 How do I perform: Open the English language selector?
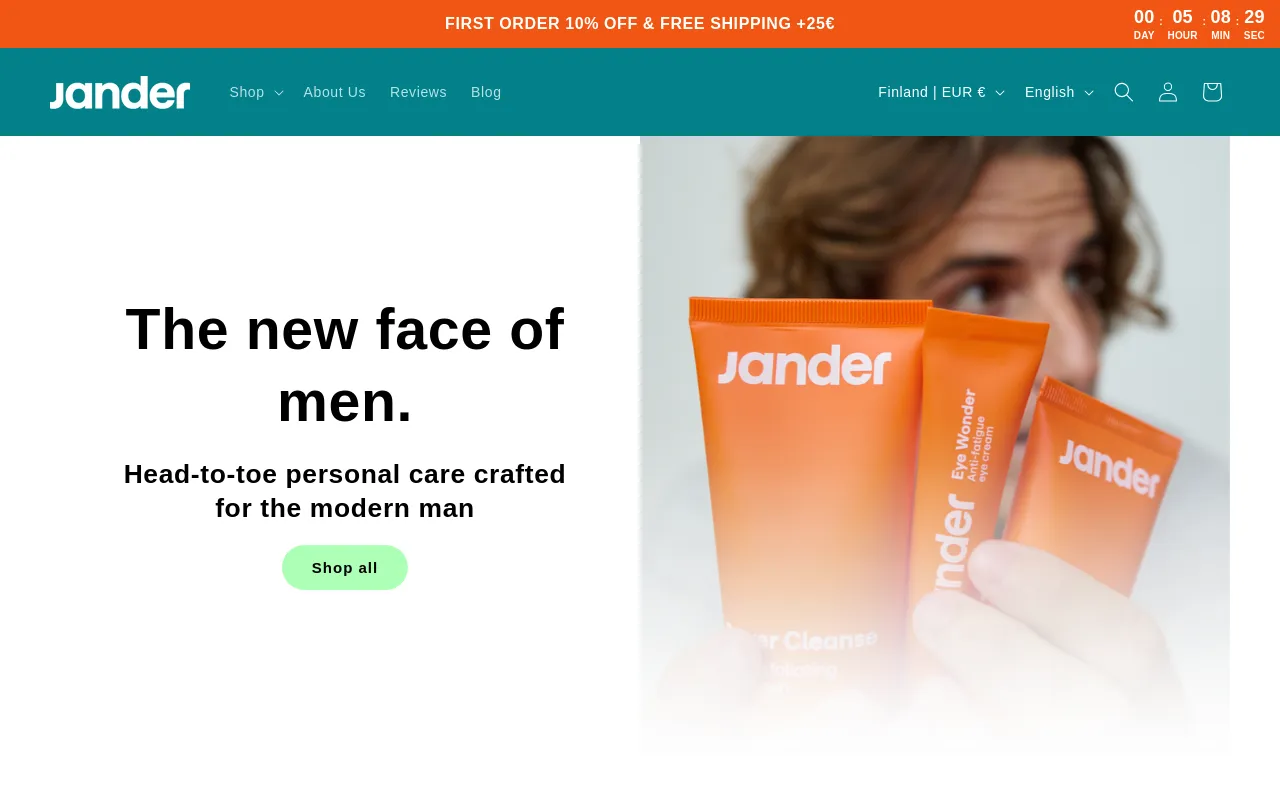click(x=1059, y=92)
